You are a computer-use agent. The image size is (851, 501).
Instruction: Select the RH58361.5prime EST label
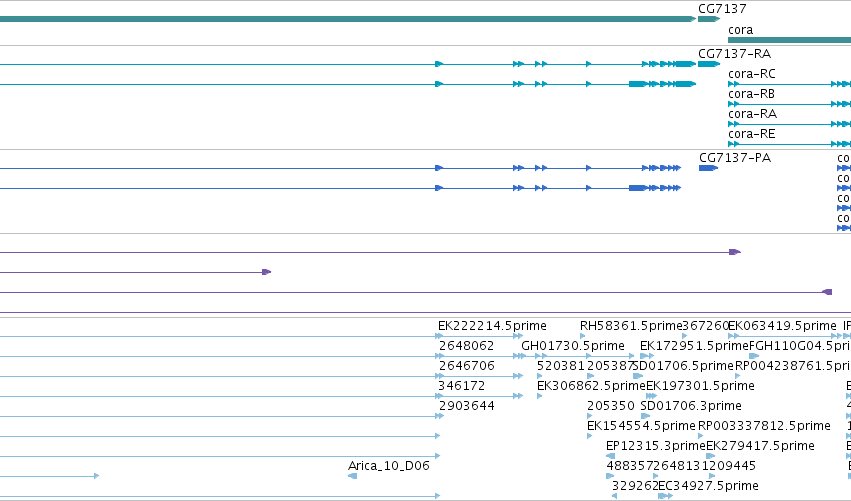coord(631,326)
